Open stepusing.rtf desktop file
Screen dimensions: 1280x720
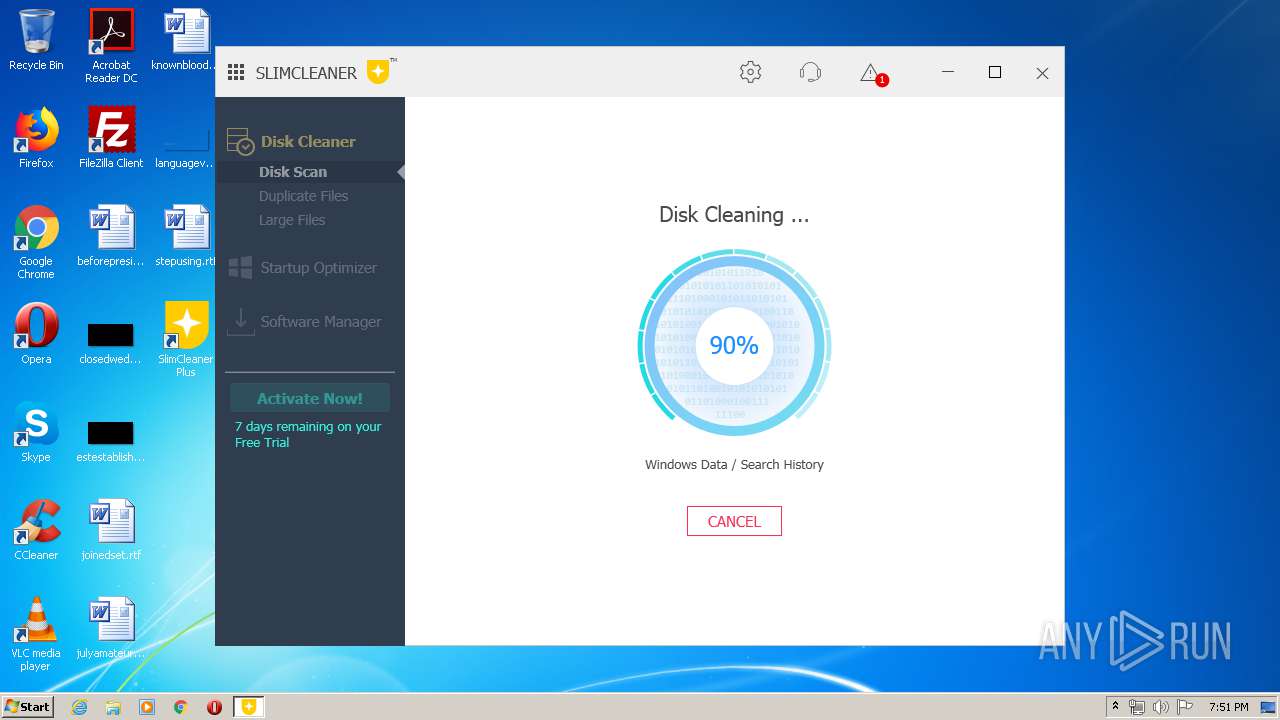click(x=186, y=236)
